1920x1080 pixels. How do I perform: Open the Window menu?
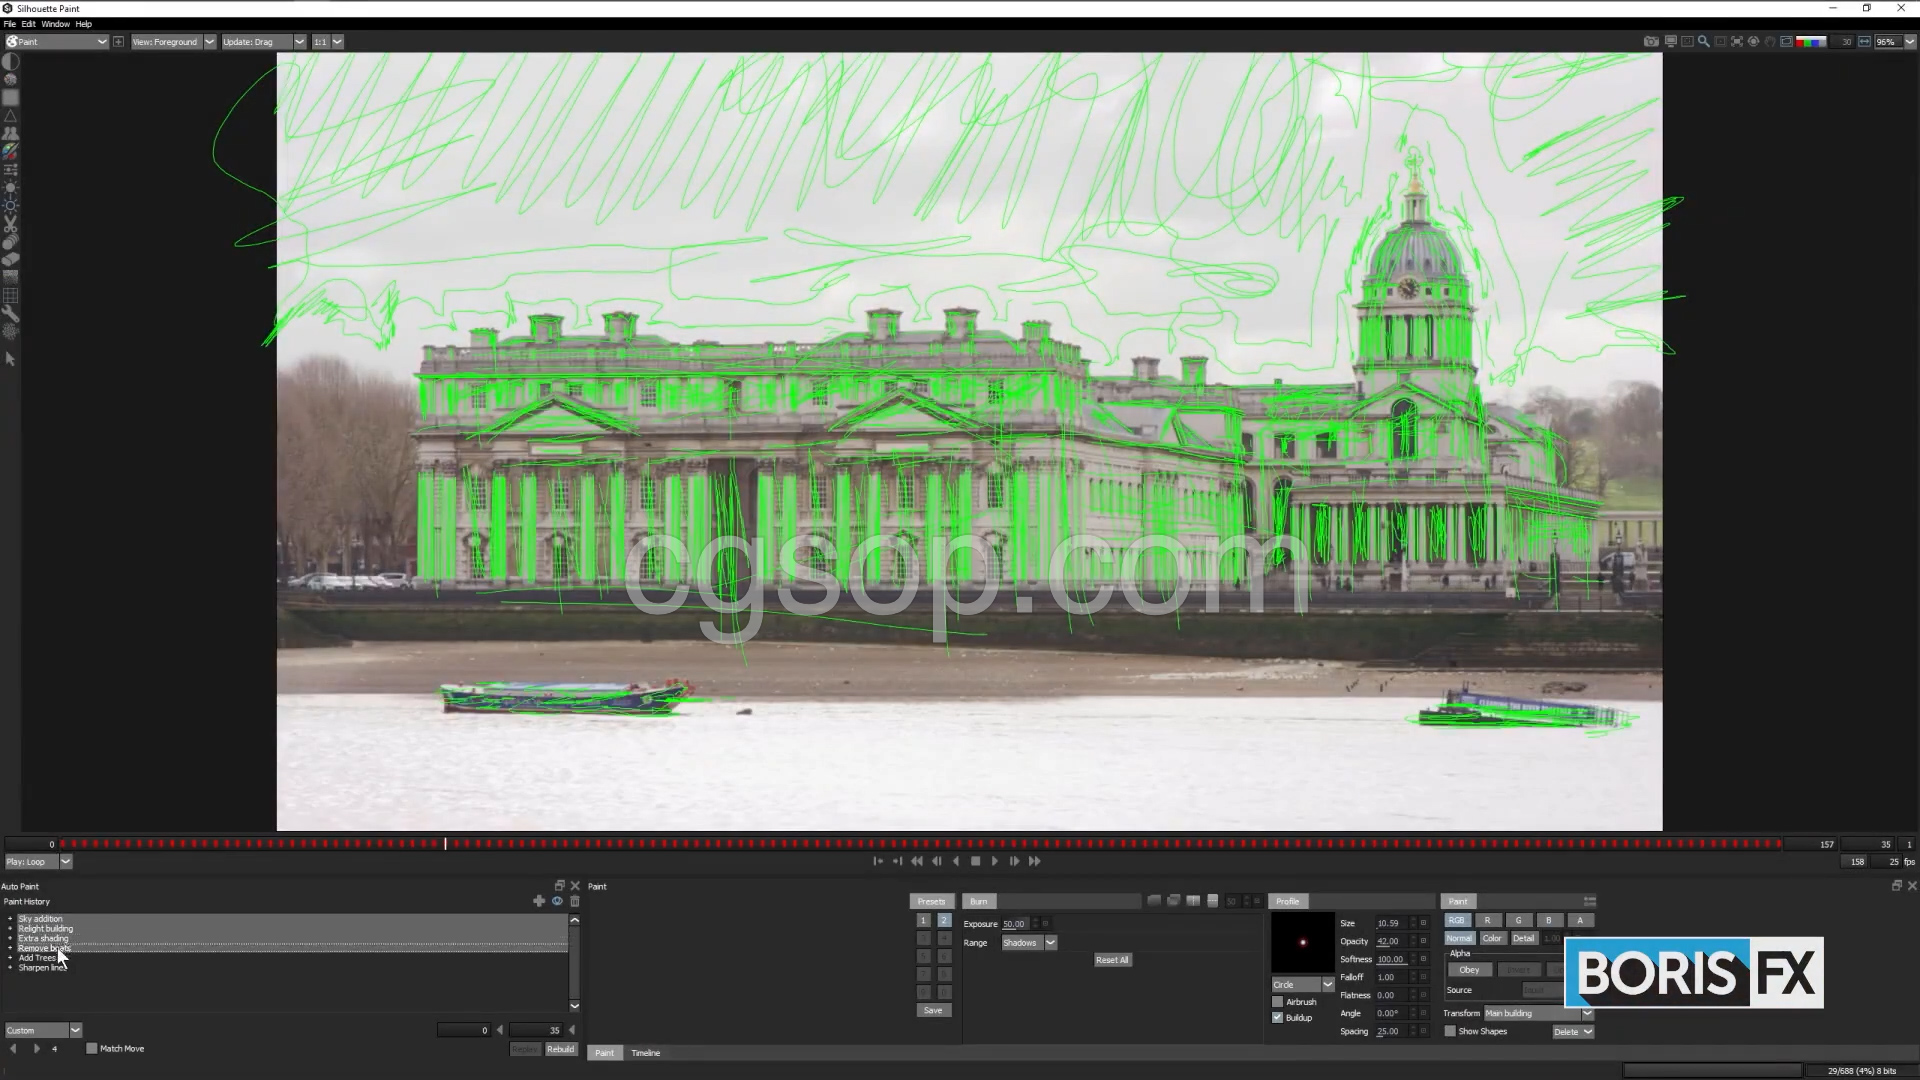(55, 24)
